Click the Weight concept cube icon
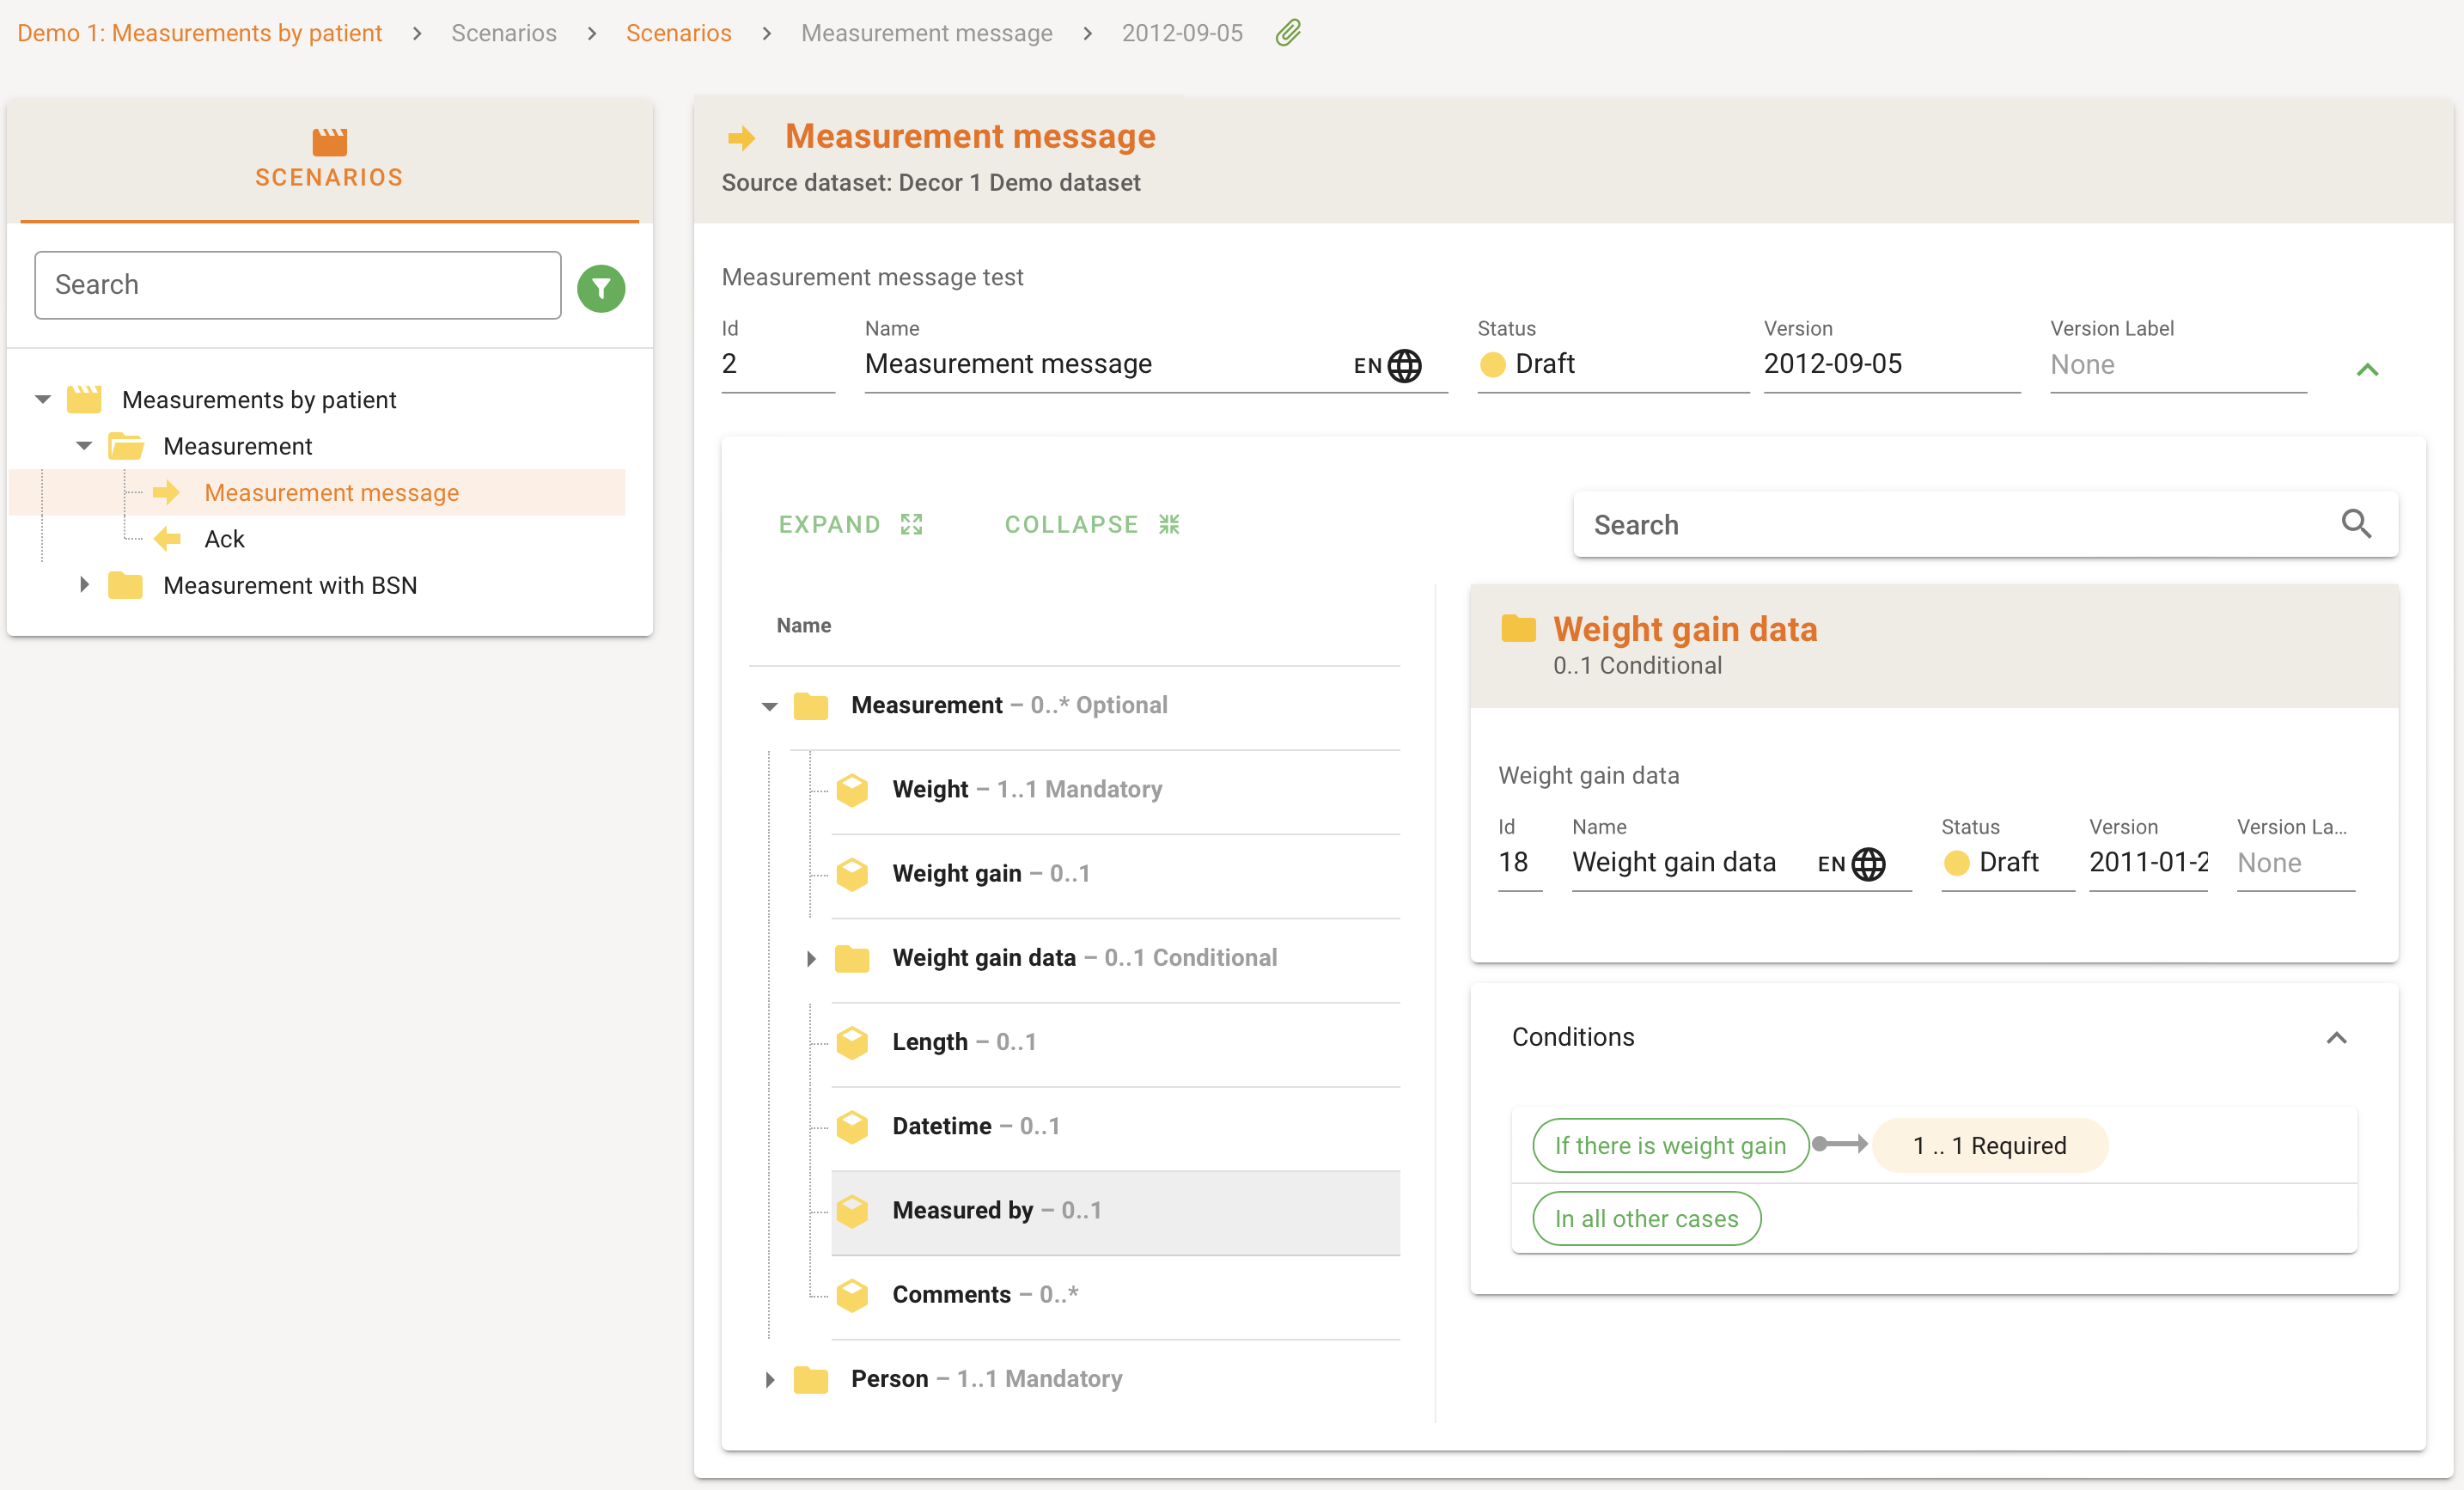Screen dimensions: 2464x1490 pyautogui.click(x=852, y=789)
